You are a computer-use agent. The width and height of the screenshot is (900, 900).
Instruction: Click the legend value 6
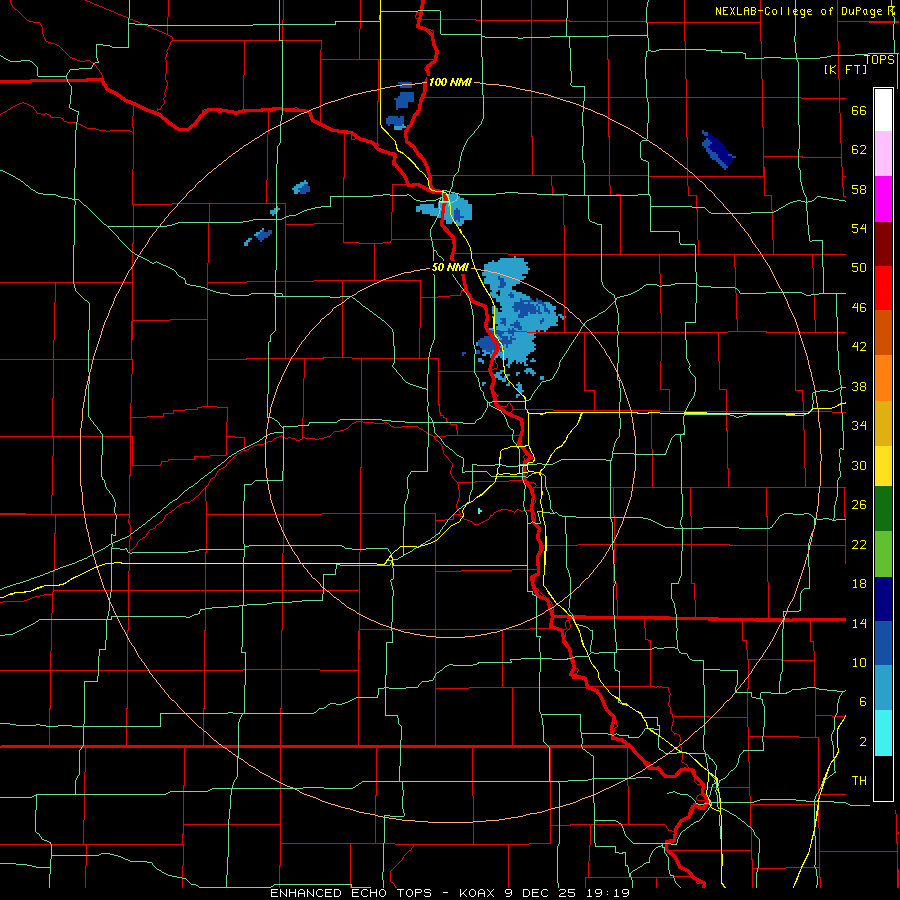(863, 702)
